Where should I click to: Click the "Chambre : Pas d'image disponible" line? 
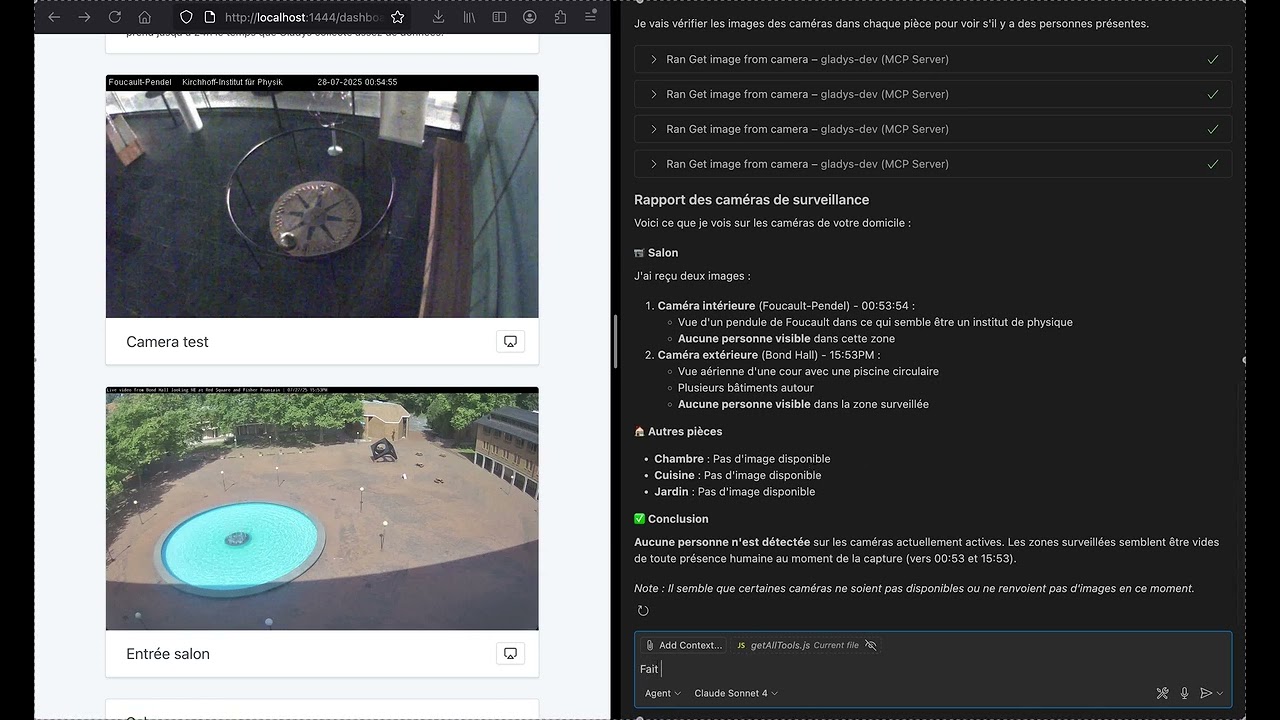coord(742,459)
